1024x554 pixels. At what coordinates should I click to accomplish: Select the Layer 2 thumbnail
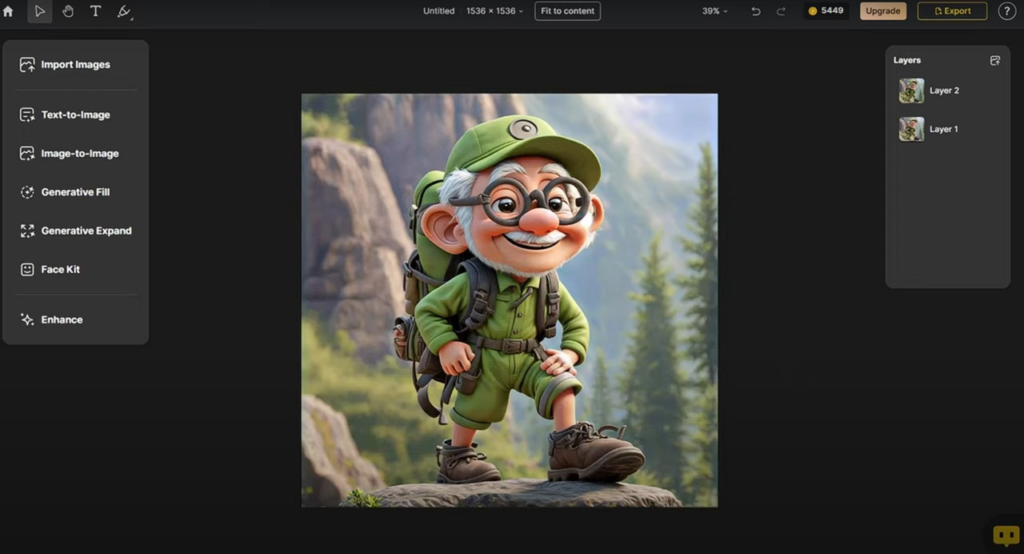coord(911,91)
